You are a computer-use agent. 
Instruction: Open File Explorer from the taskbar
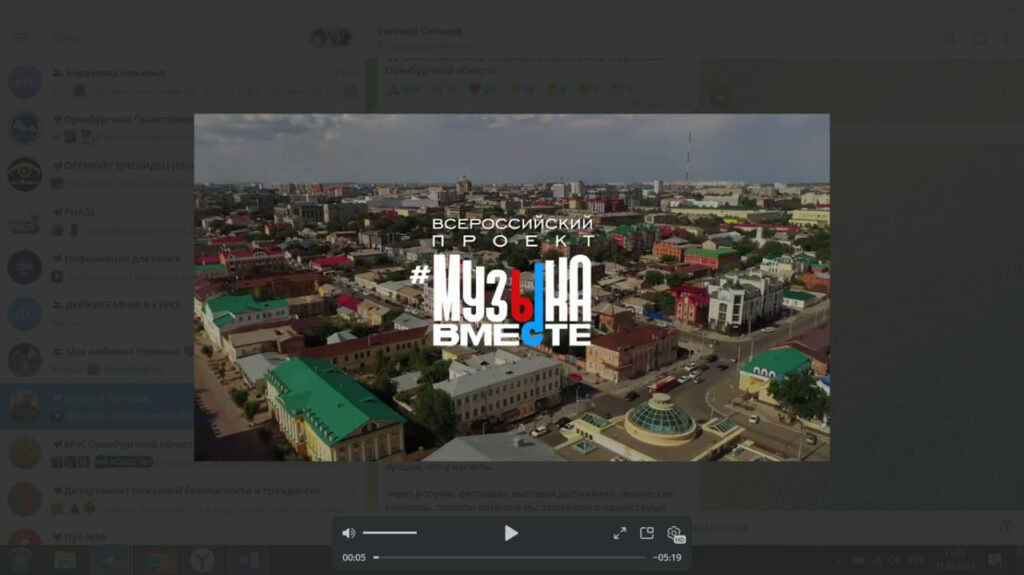coord(65,561)
